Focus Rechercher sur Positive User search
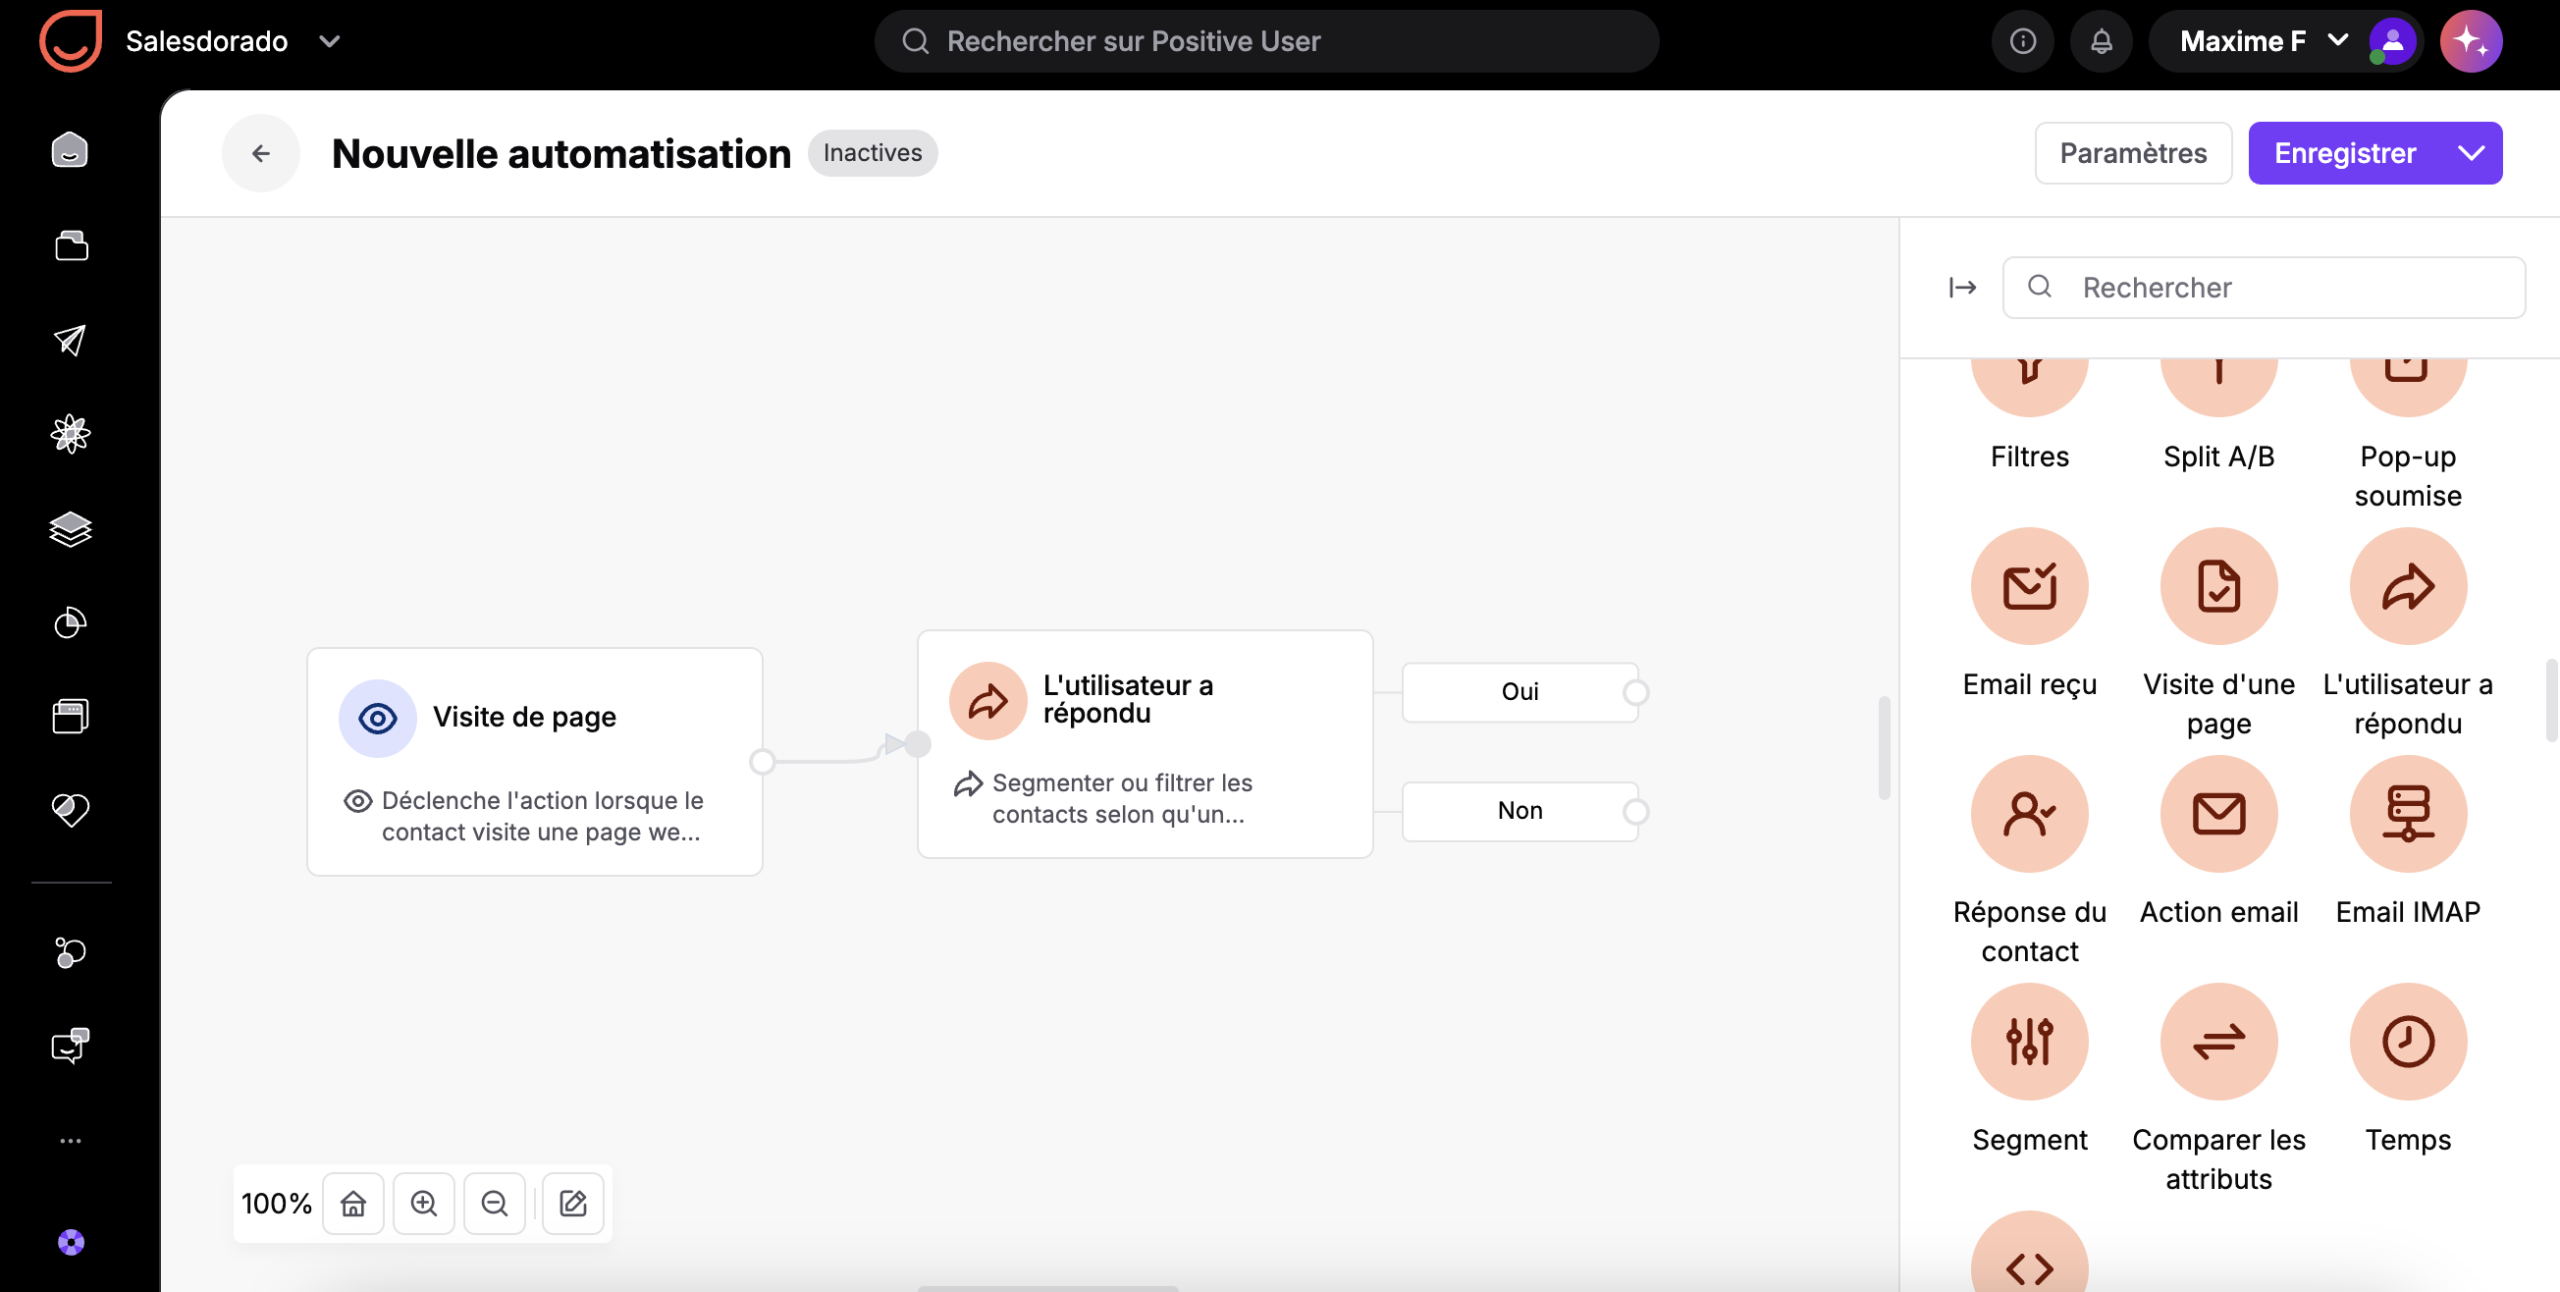Image resolution: width=2560 pixels, height=1292 pixels. (1267, 41)
